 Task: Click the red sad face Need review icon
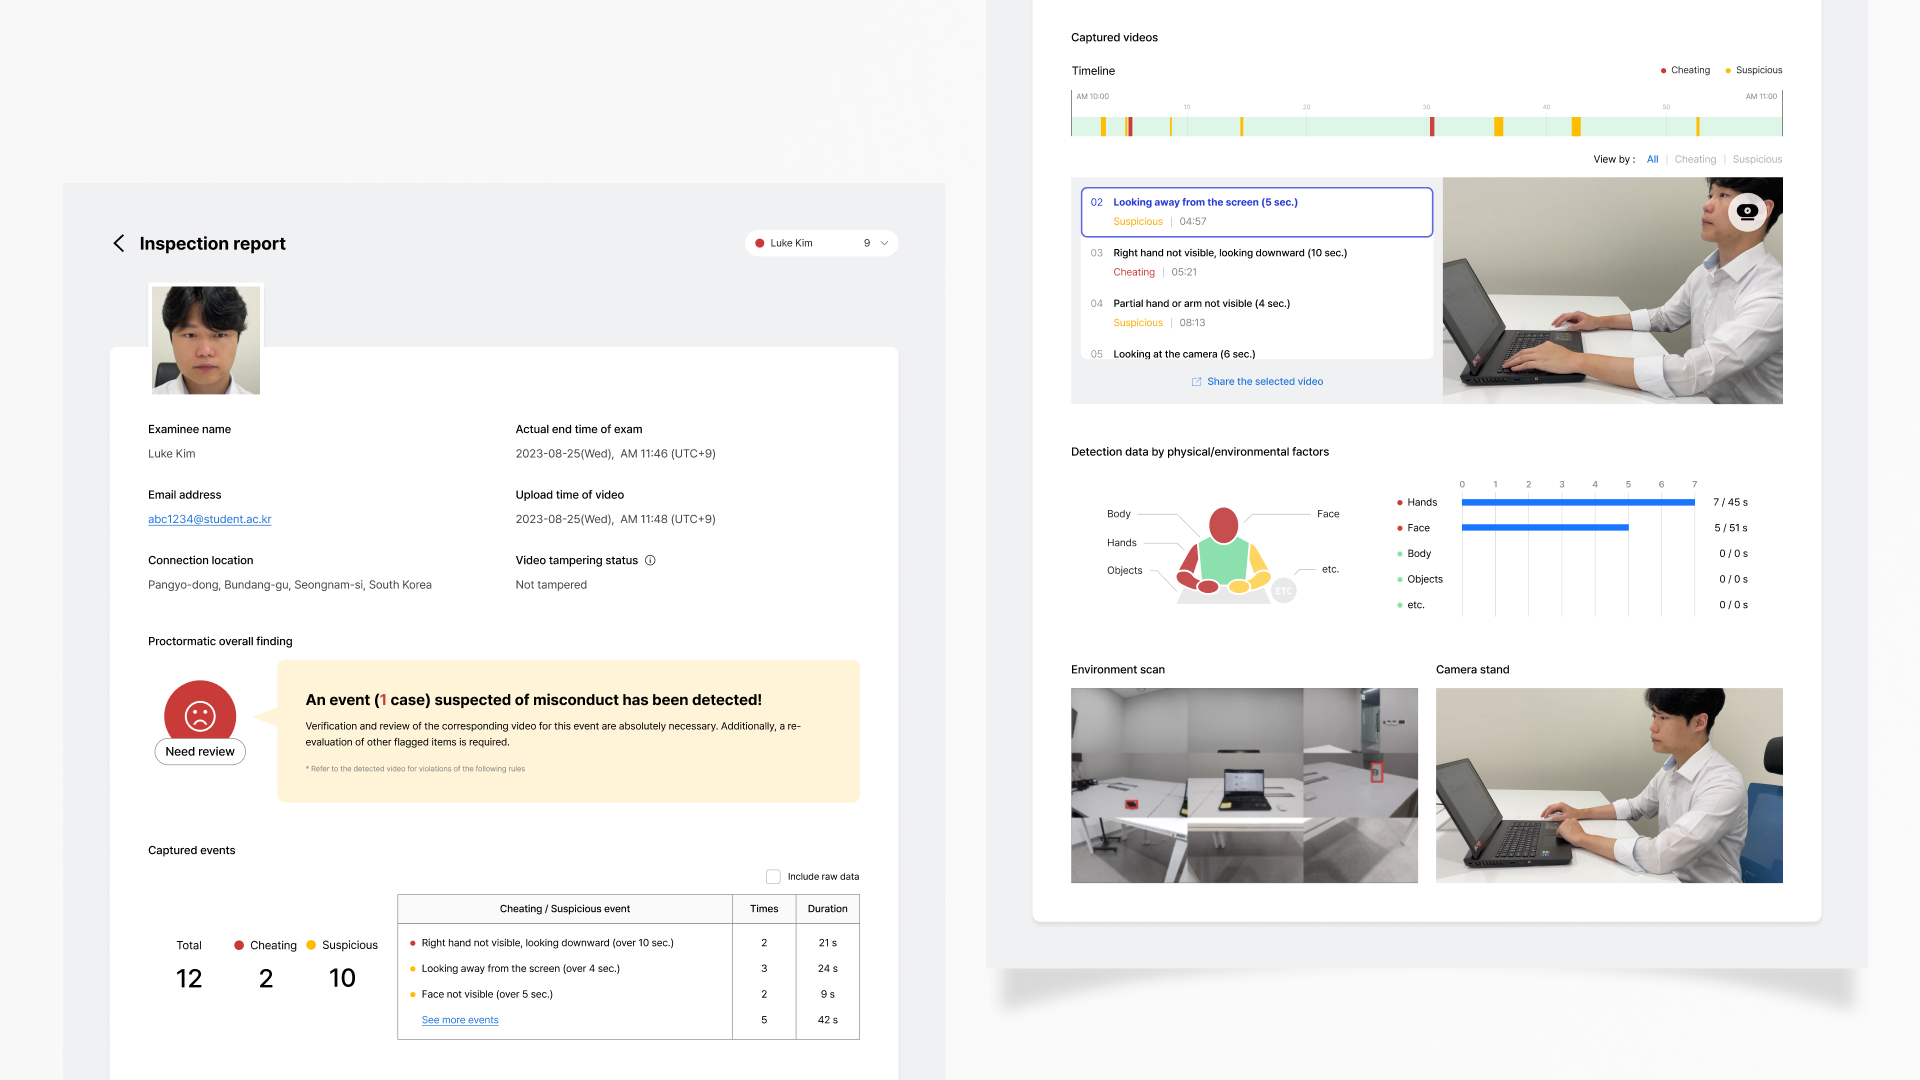200,714
